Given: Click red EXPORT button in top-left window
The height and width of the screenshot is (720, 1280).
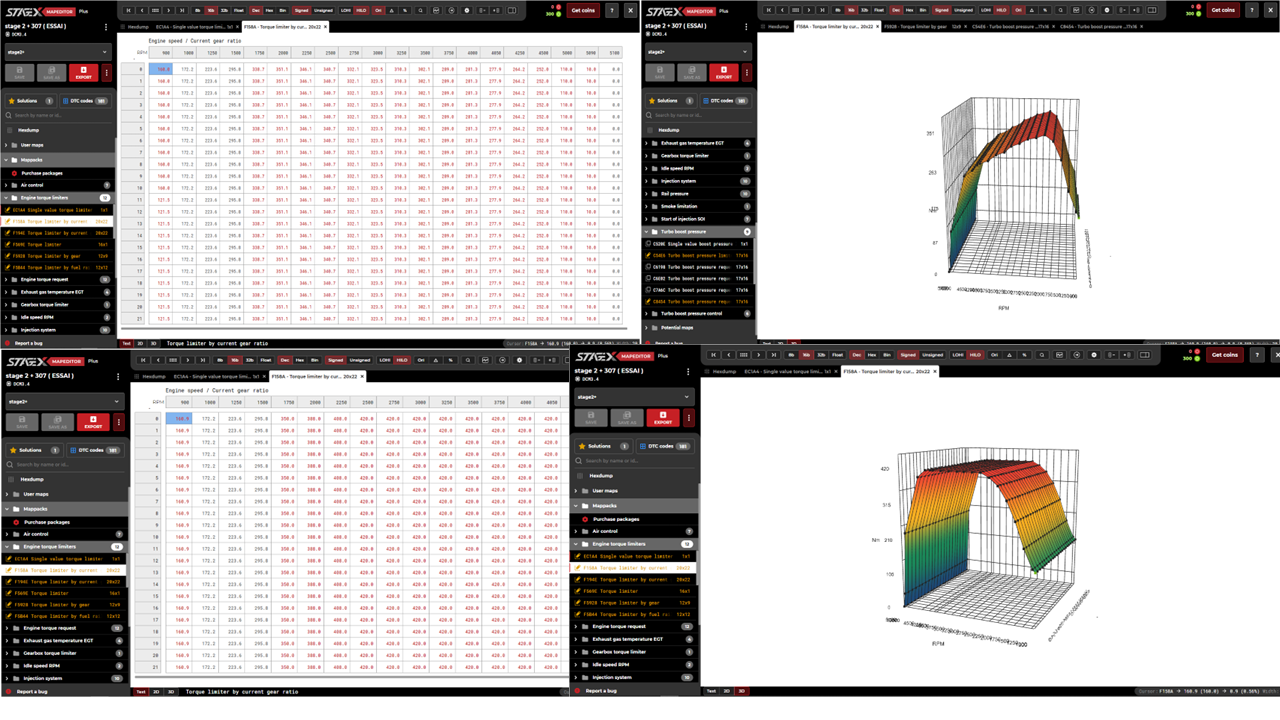Looking at the screenshot, I should coord(83,73).
